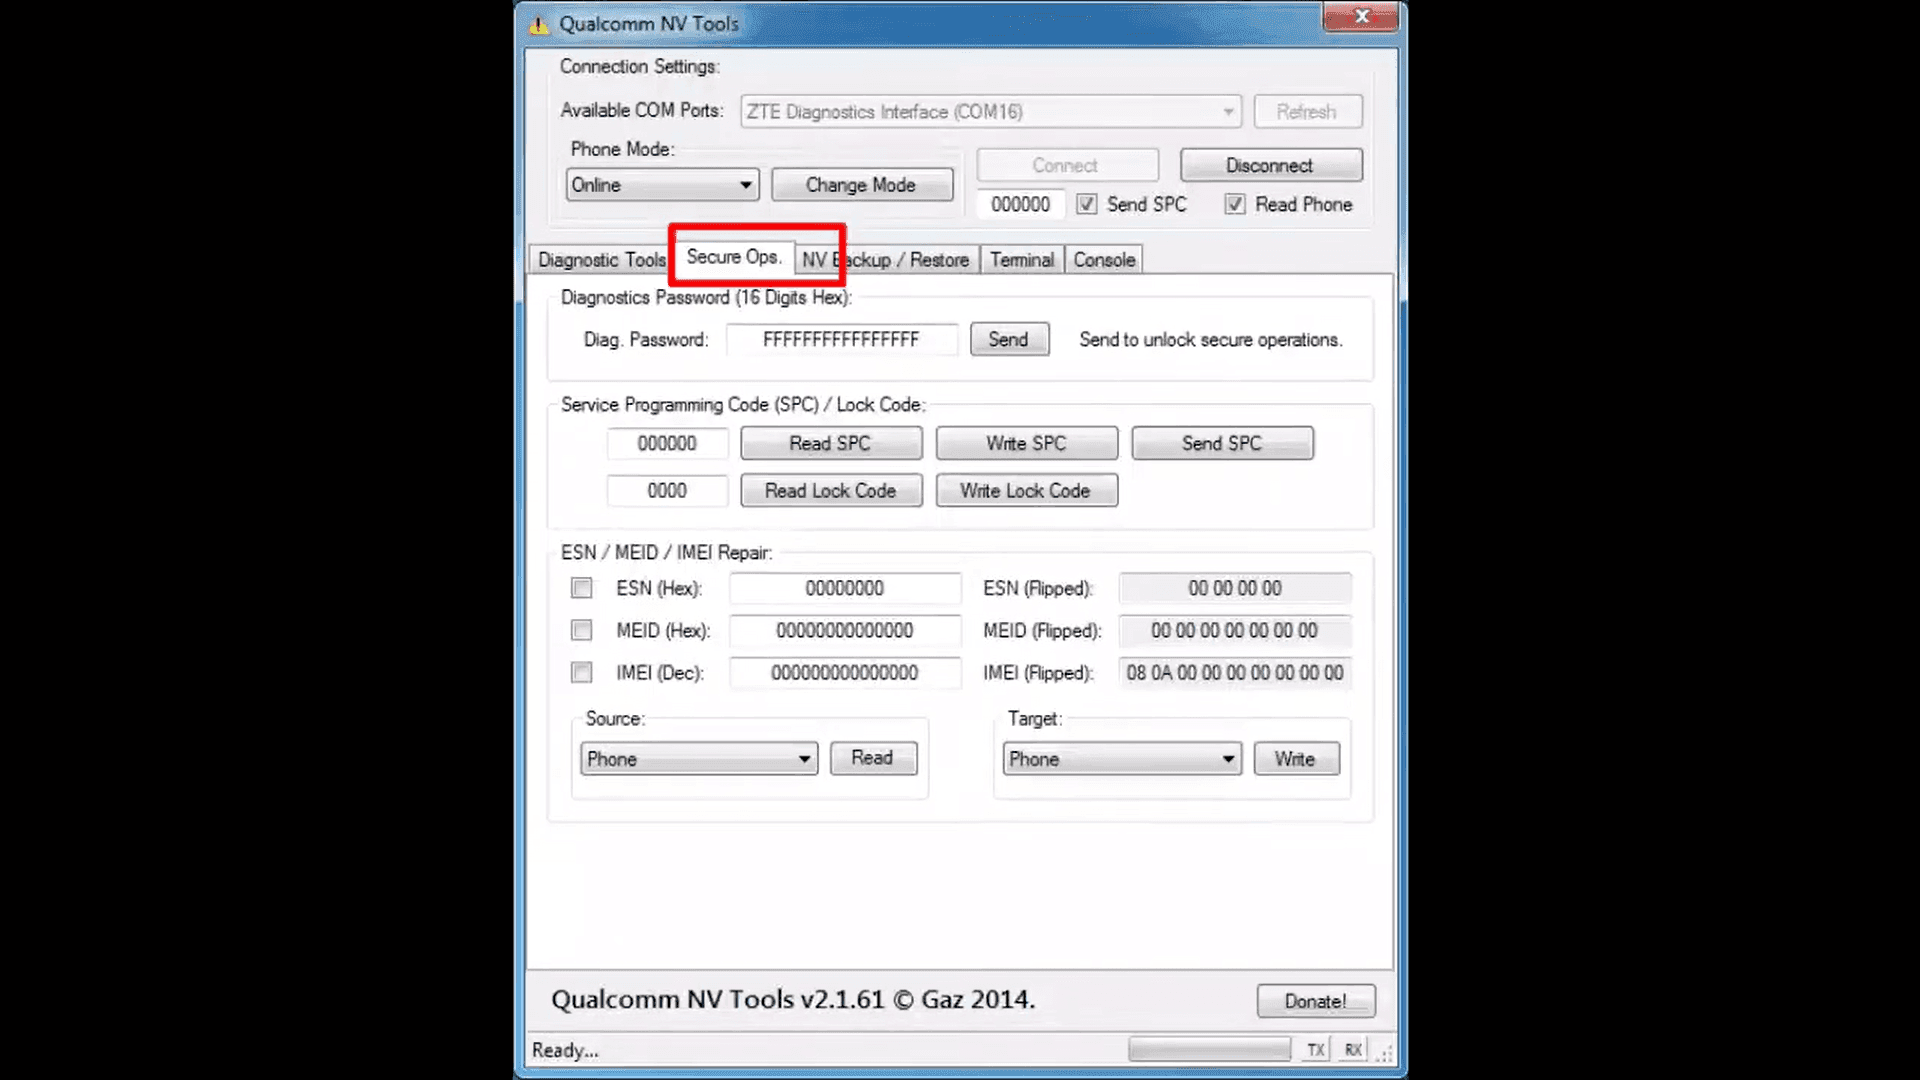Expand the Target Phone dropdown
1920x1080 pixels.
click(1121, 759)
